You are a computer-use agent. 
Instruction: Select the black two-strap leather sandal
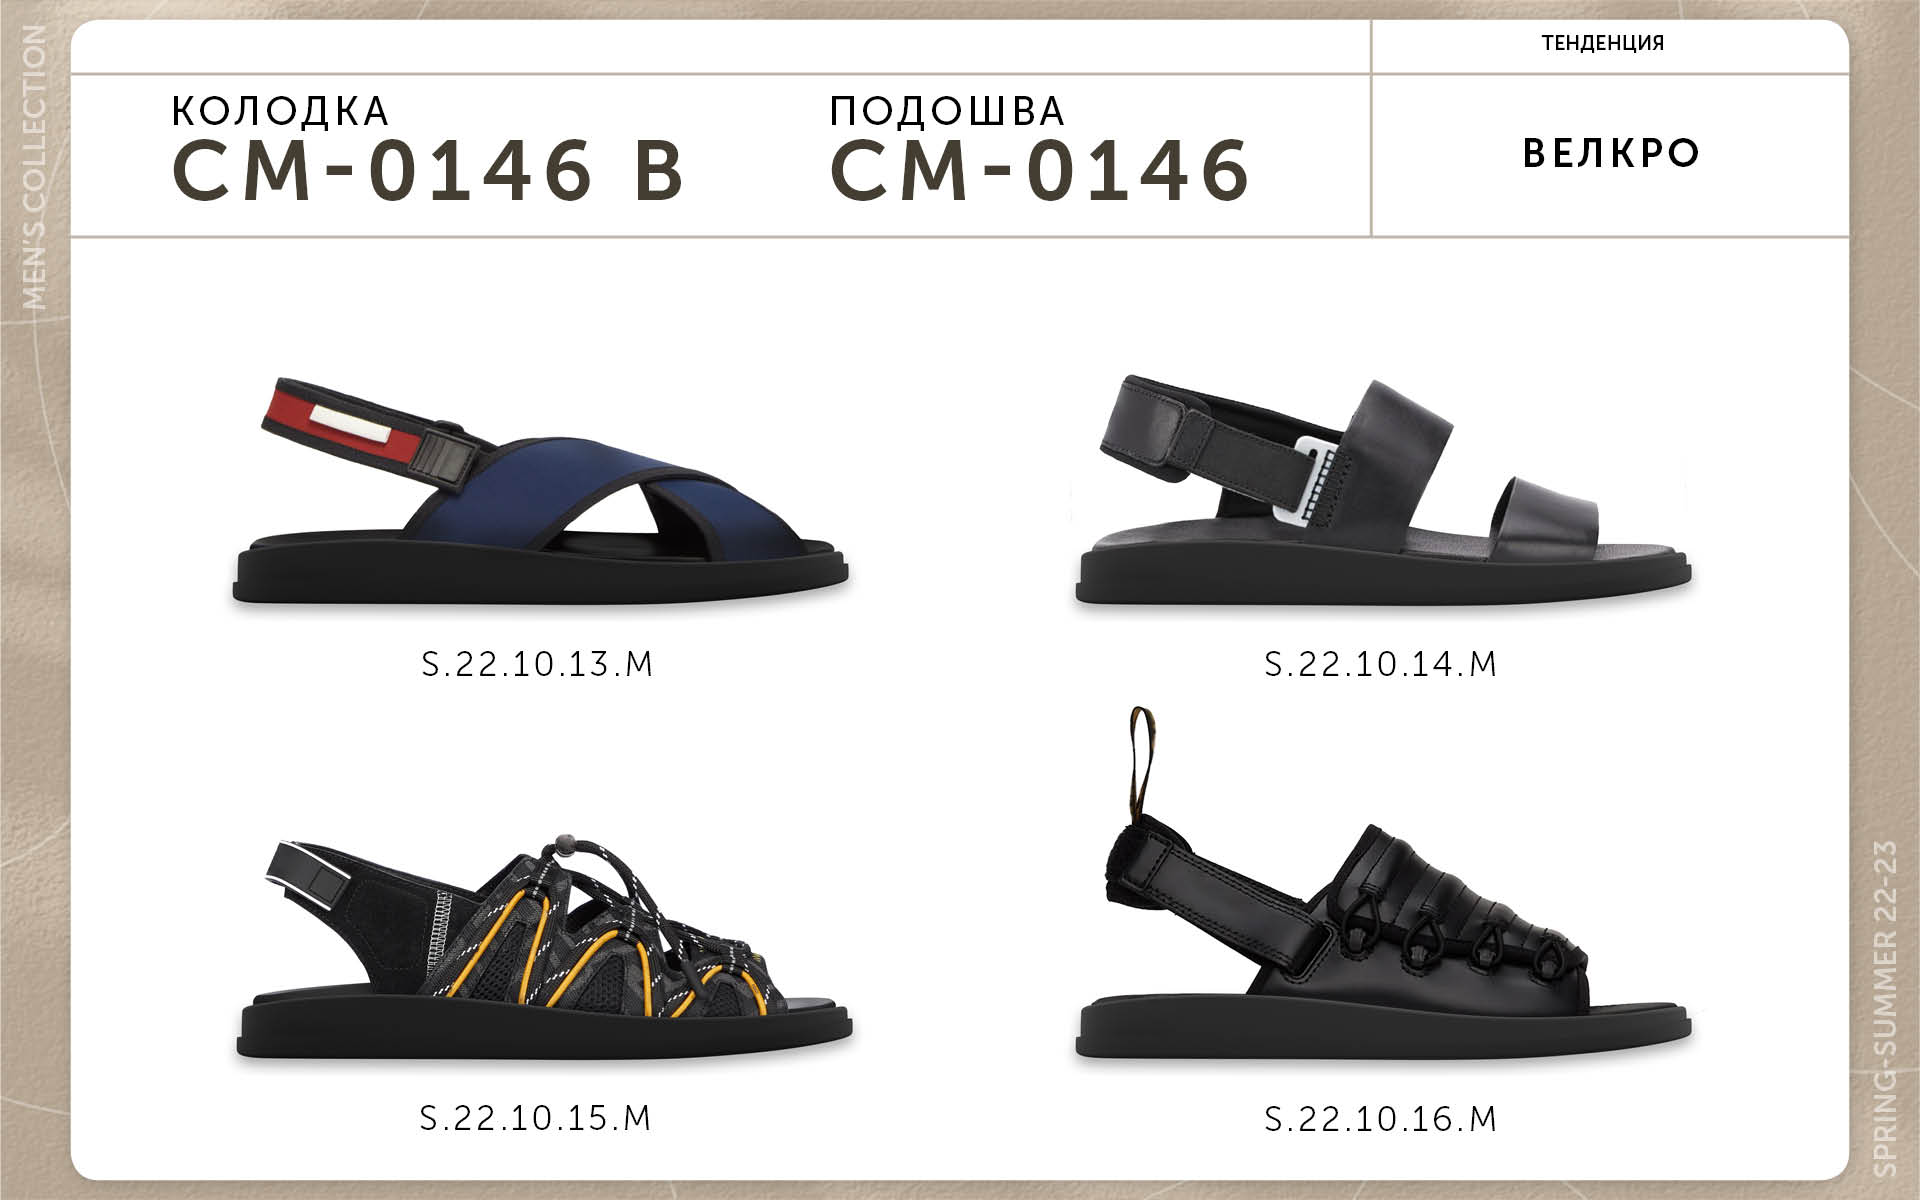click(1383, 490)
